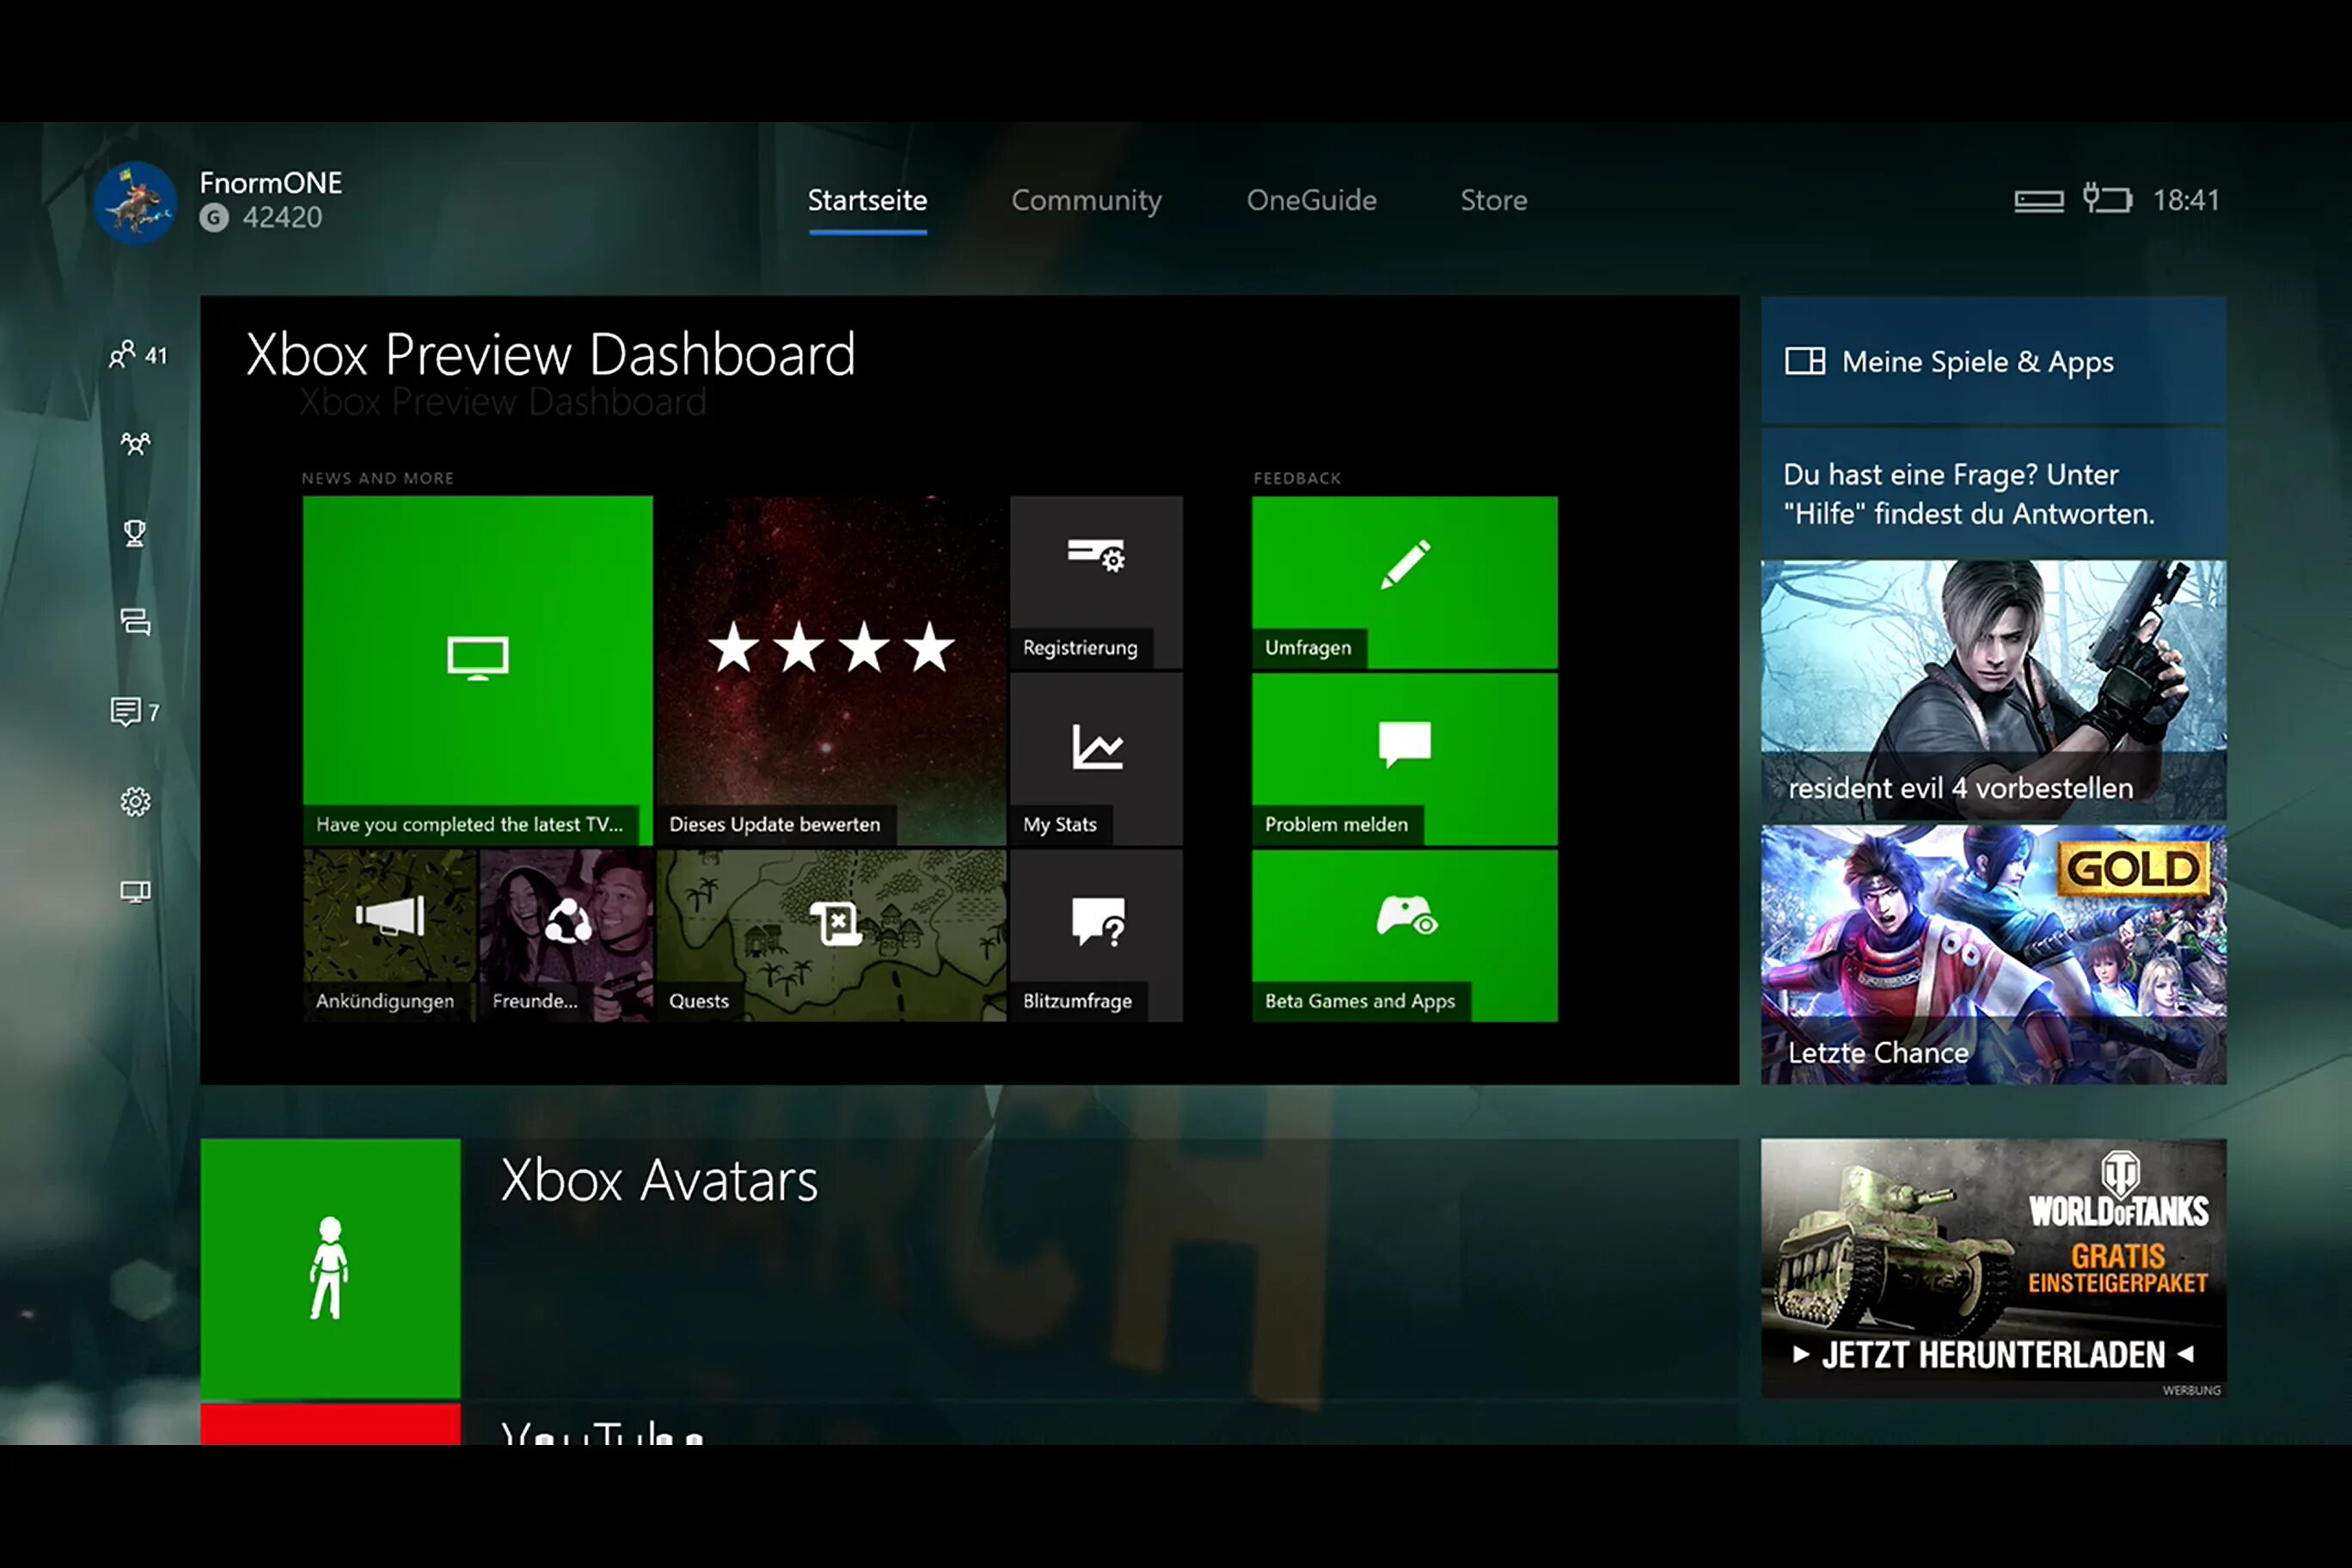Open the Settings gear in sidebar
Viewport: 2352px width, 1568px height.
pyautogui.click(x=135, y=801)
